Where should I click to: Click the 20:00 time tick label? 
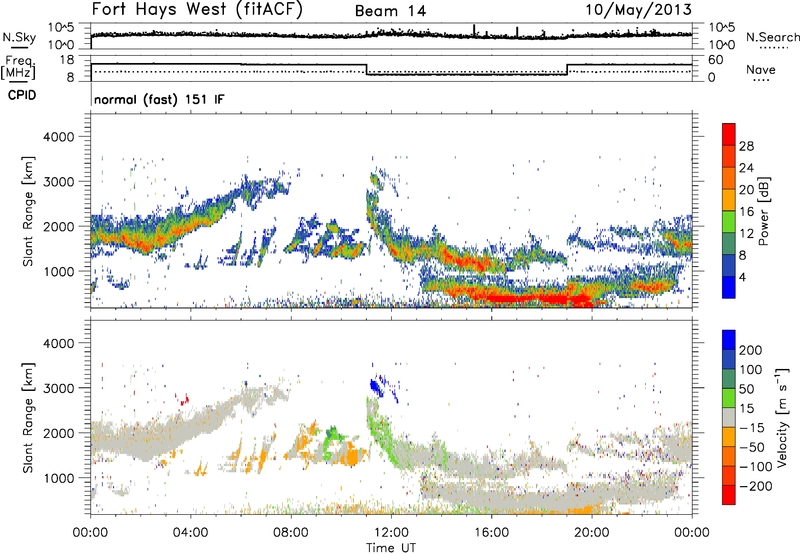(x=591, y=532)
